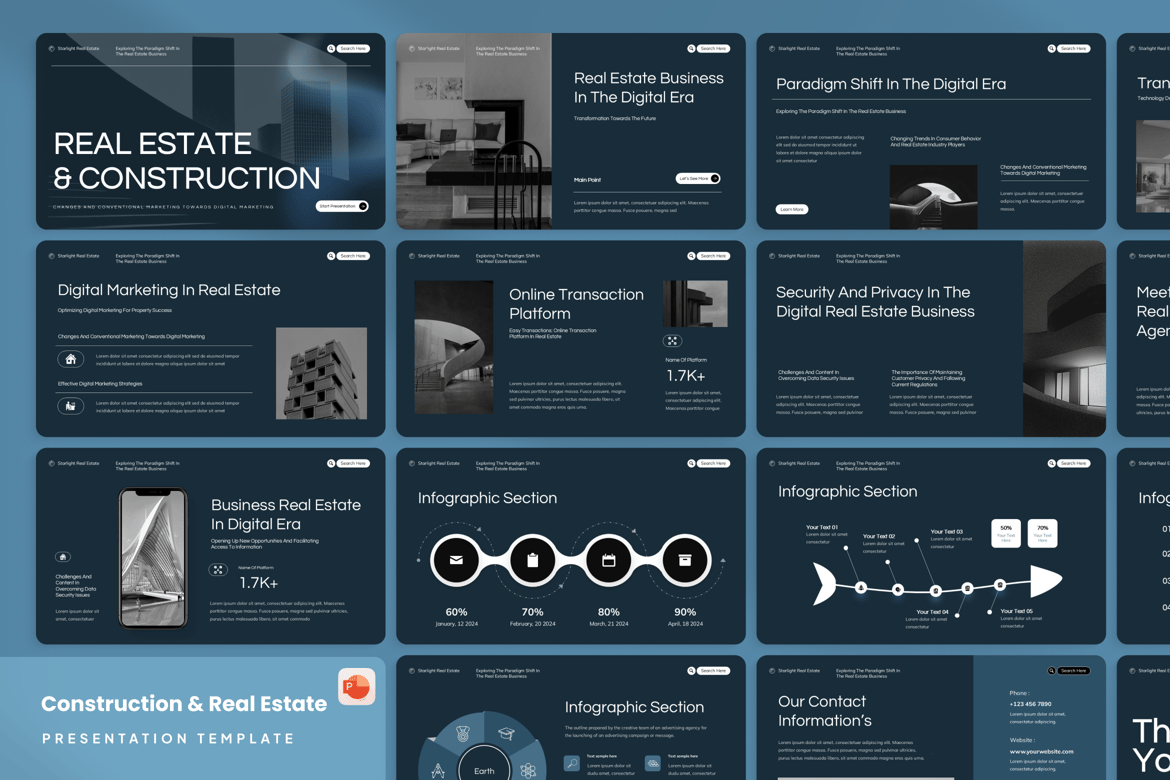Select the Real Estate & Construction title slide

pyautogui.click(x=210, y=131)
